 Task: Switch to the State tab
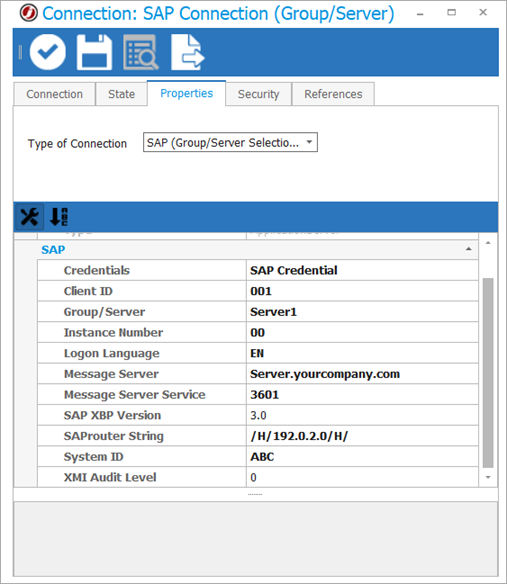[121, 94]
